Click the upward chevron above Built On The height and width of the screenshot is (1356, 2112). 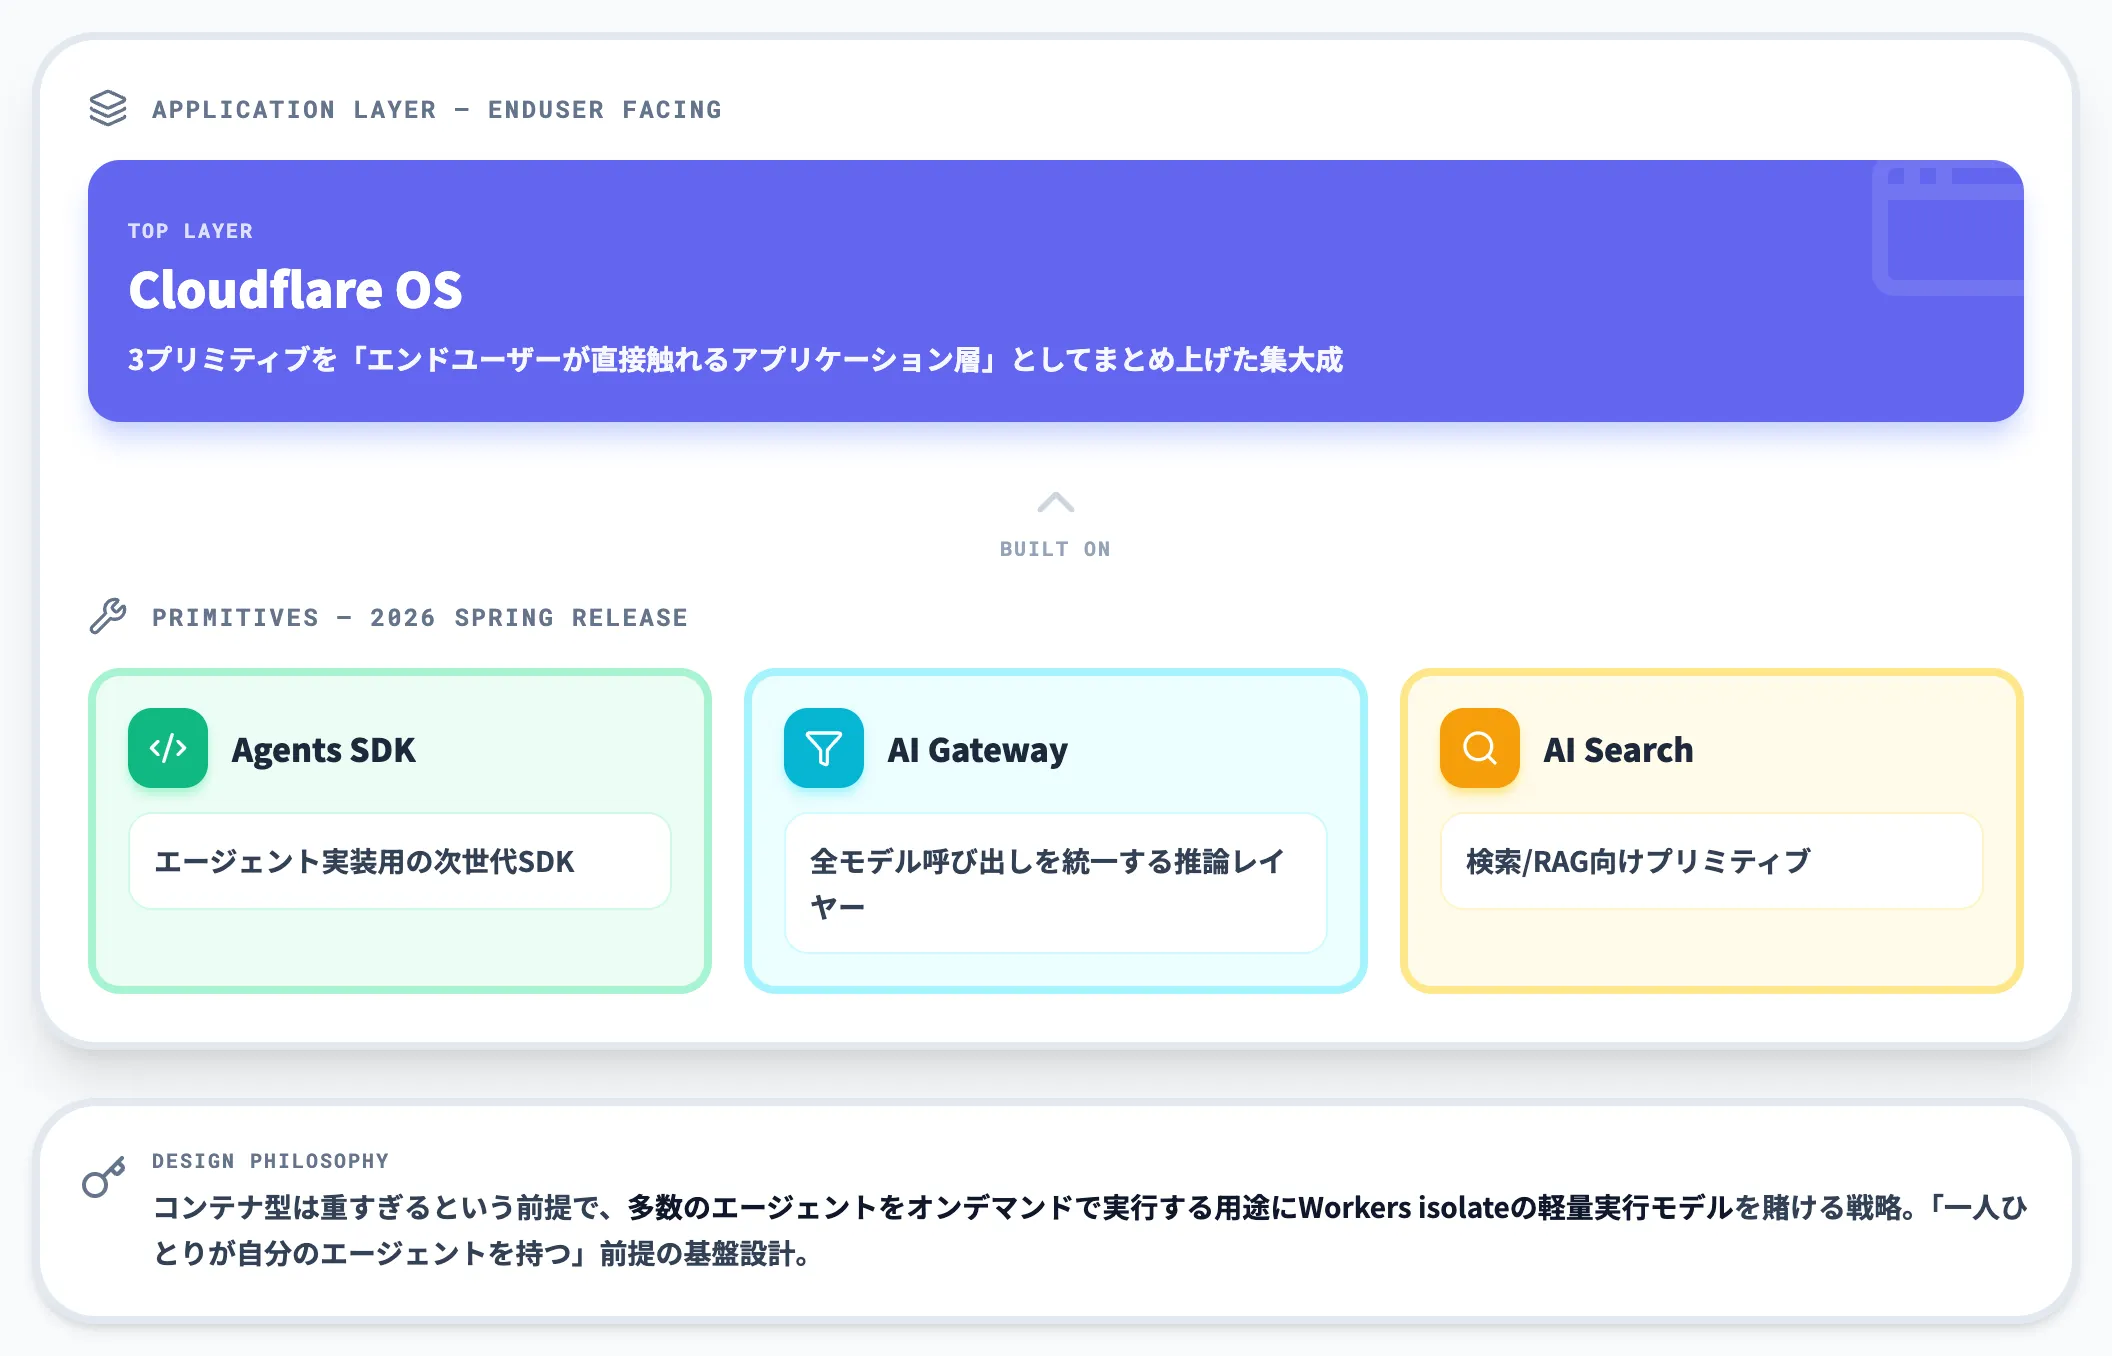(1056, 502)
